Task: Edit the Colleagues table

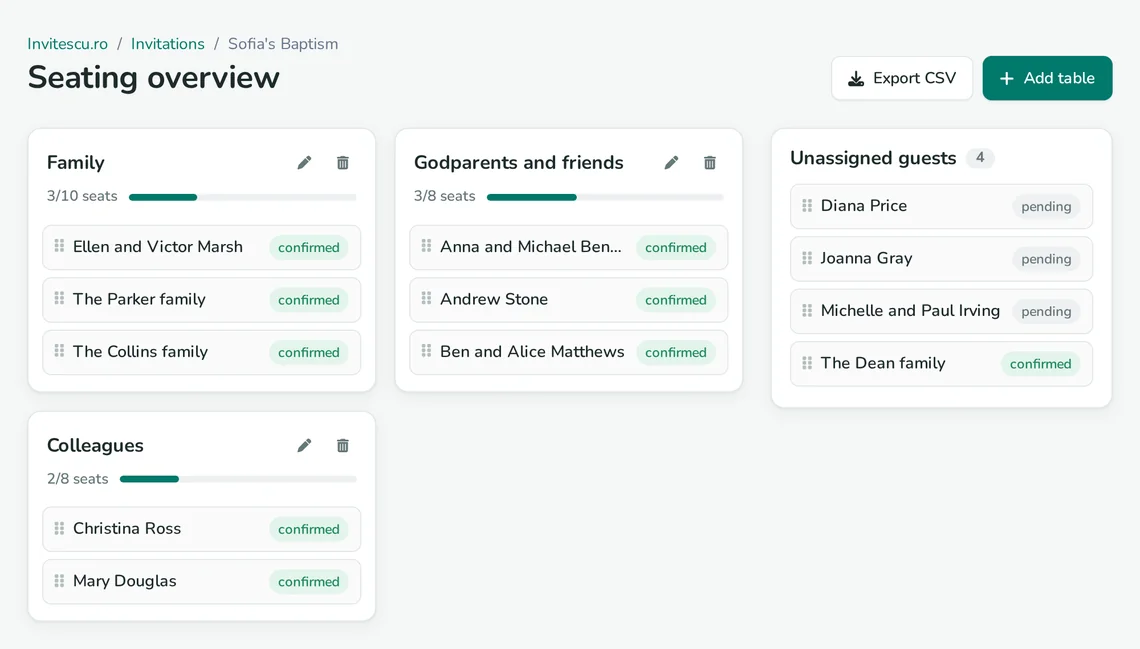Action: pyautogui.click(x=304, y=446)
